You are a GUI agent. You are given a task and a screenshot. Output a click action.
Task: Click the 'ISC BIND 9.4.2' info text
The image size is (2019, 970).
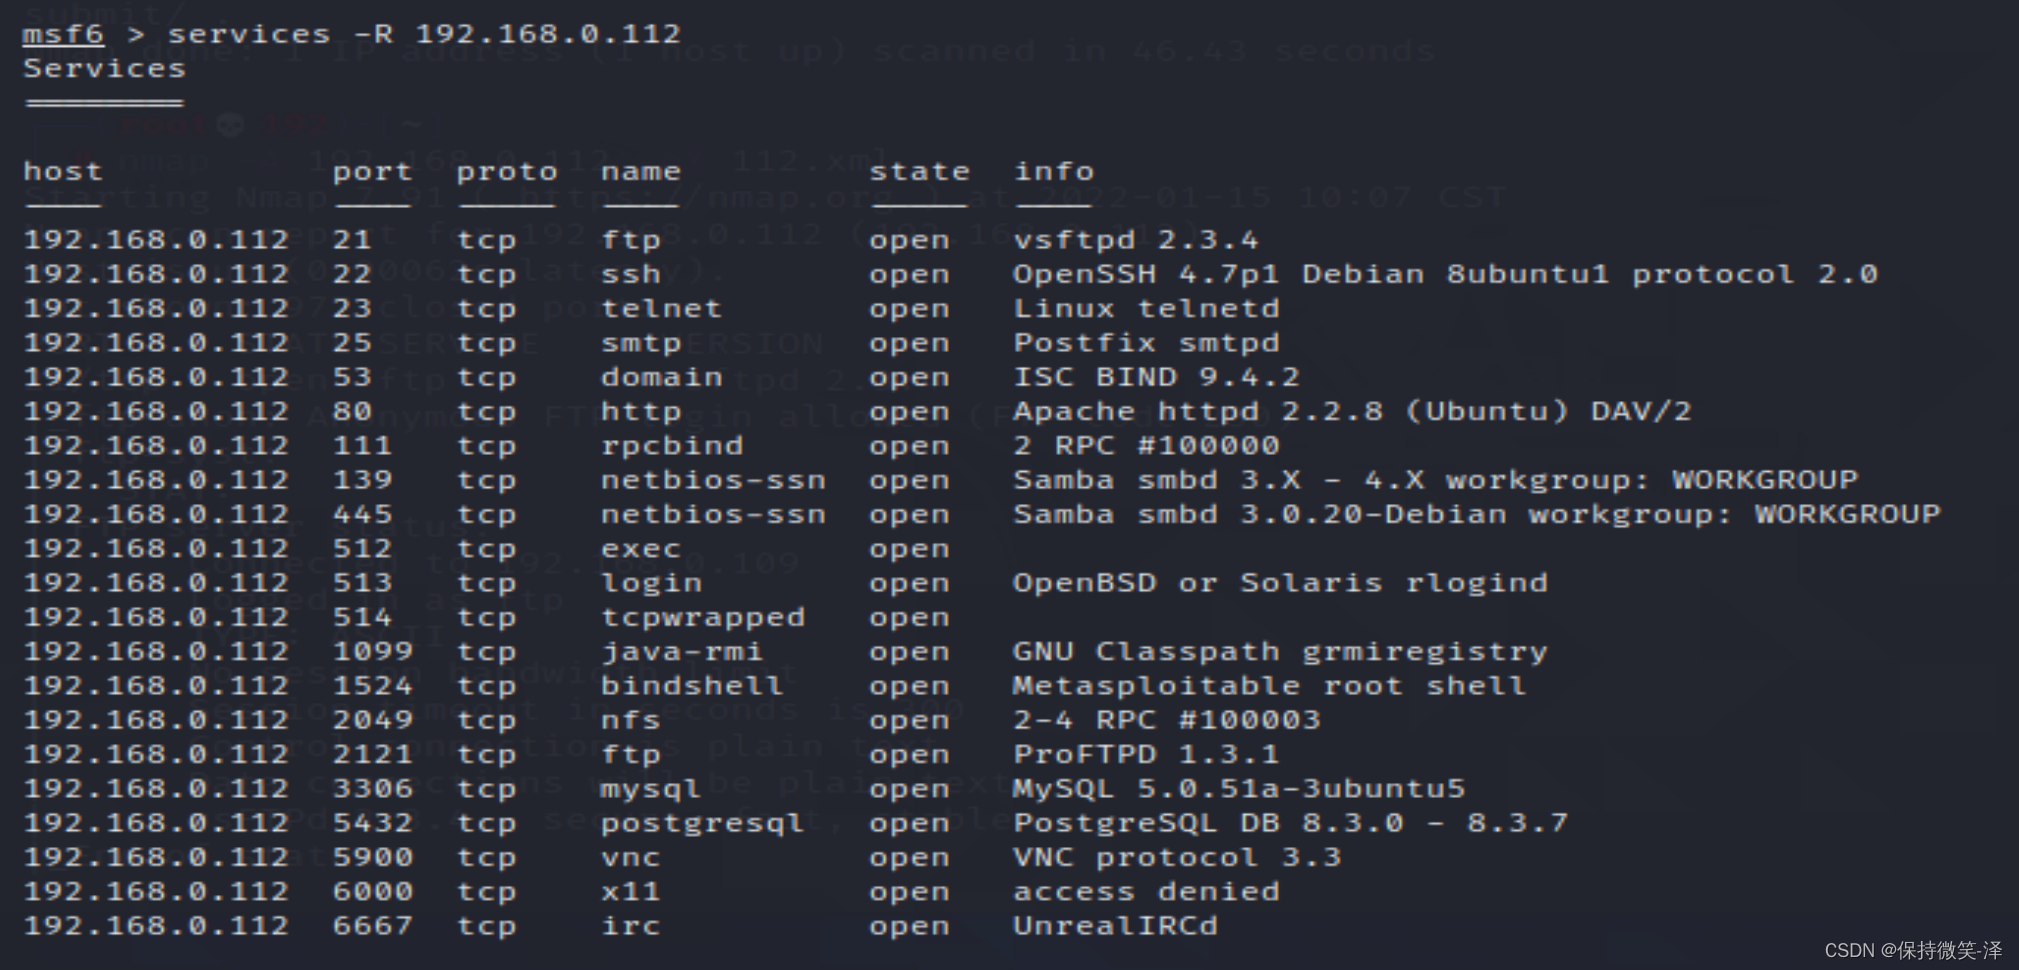coord(1155,377)
